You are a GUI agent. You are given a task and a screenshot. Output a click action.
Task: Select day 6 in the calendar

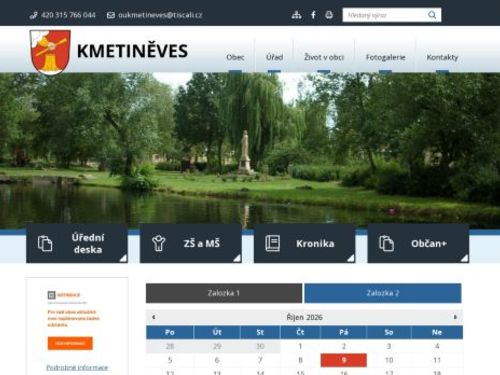[x=217, y=360]
